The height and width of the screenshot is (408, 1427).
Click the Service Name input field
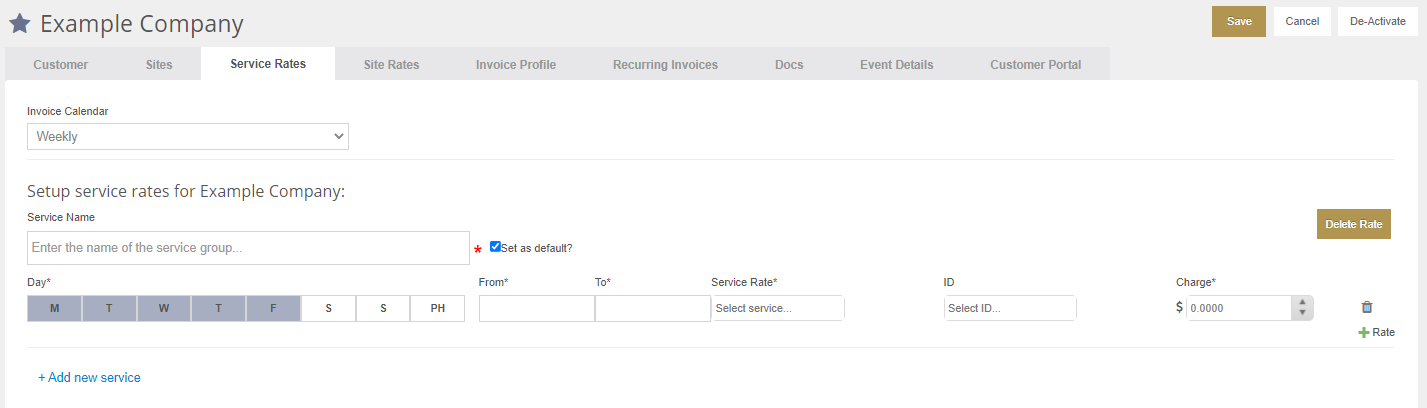[248, 248]
